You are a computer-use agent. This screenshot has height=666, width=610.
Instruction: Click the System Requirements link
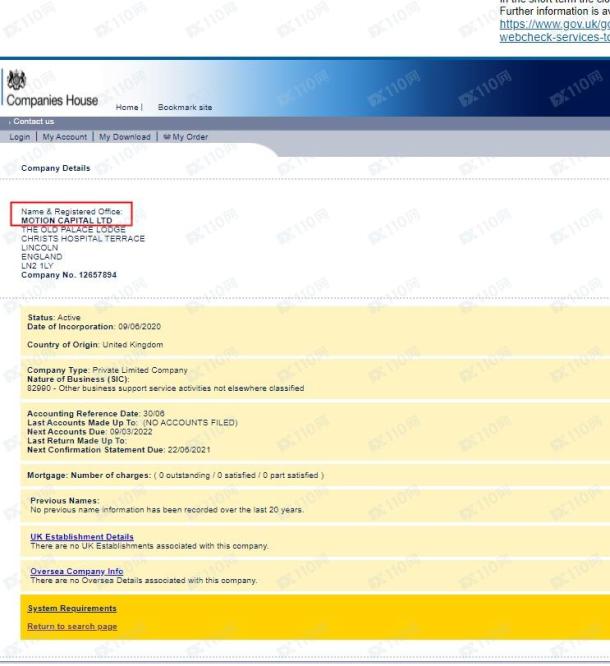coord(72,609)
